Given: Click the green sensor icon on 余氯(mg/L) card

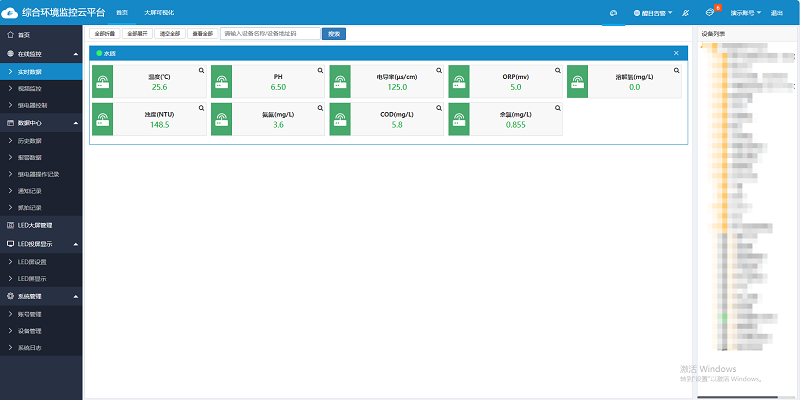Looking at the screenshot, I should coord(459,119).
